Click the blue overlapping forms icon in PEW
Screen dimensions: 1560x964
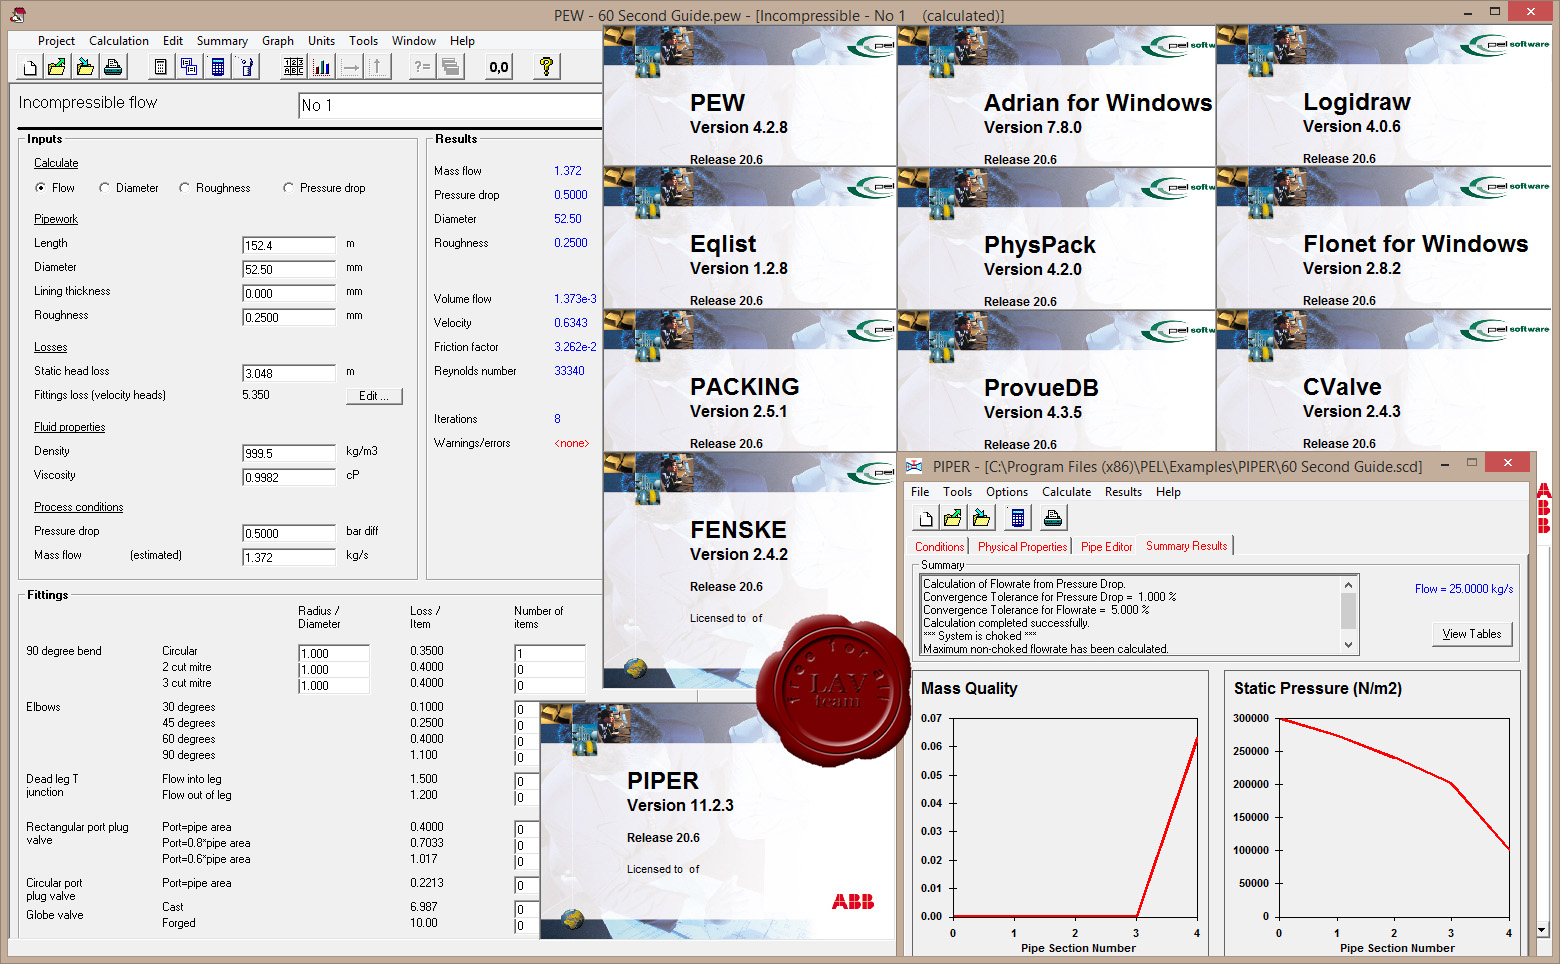189,67
